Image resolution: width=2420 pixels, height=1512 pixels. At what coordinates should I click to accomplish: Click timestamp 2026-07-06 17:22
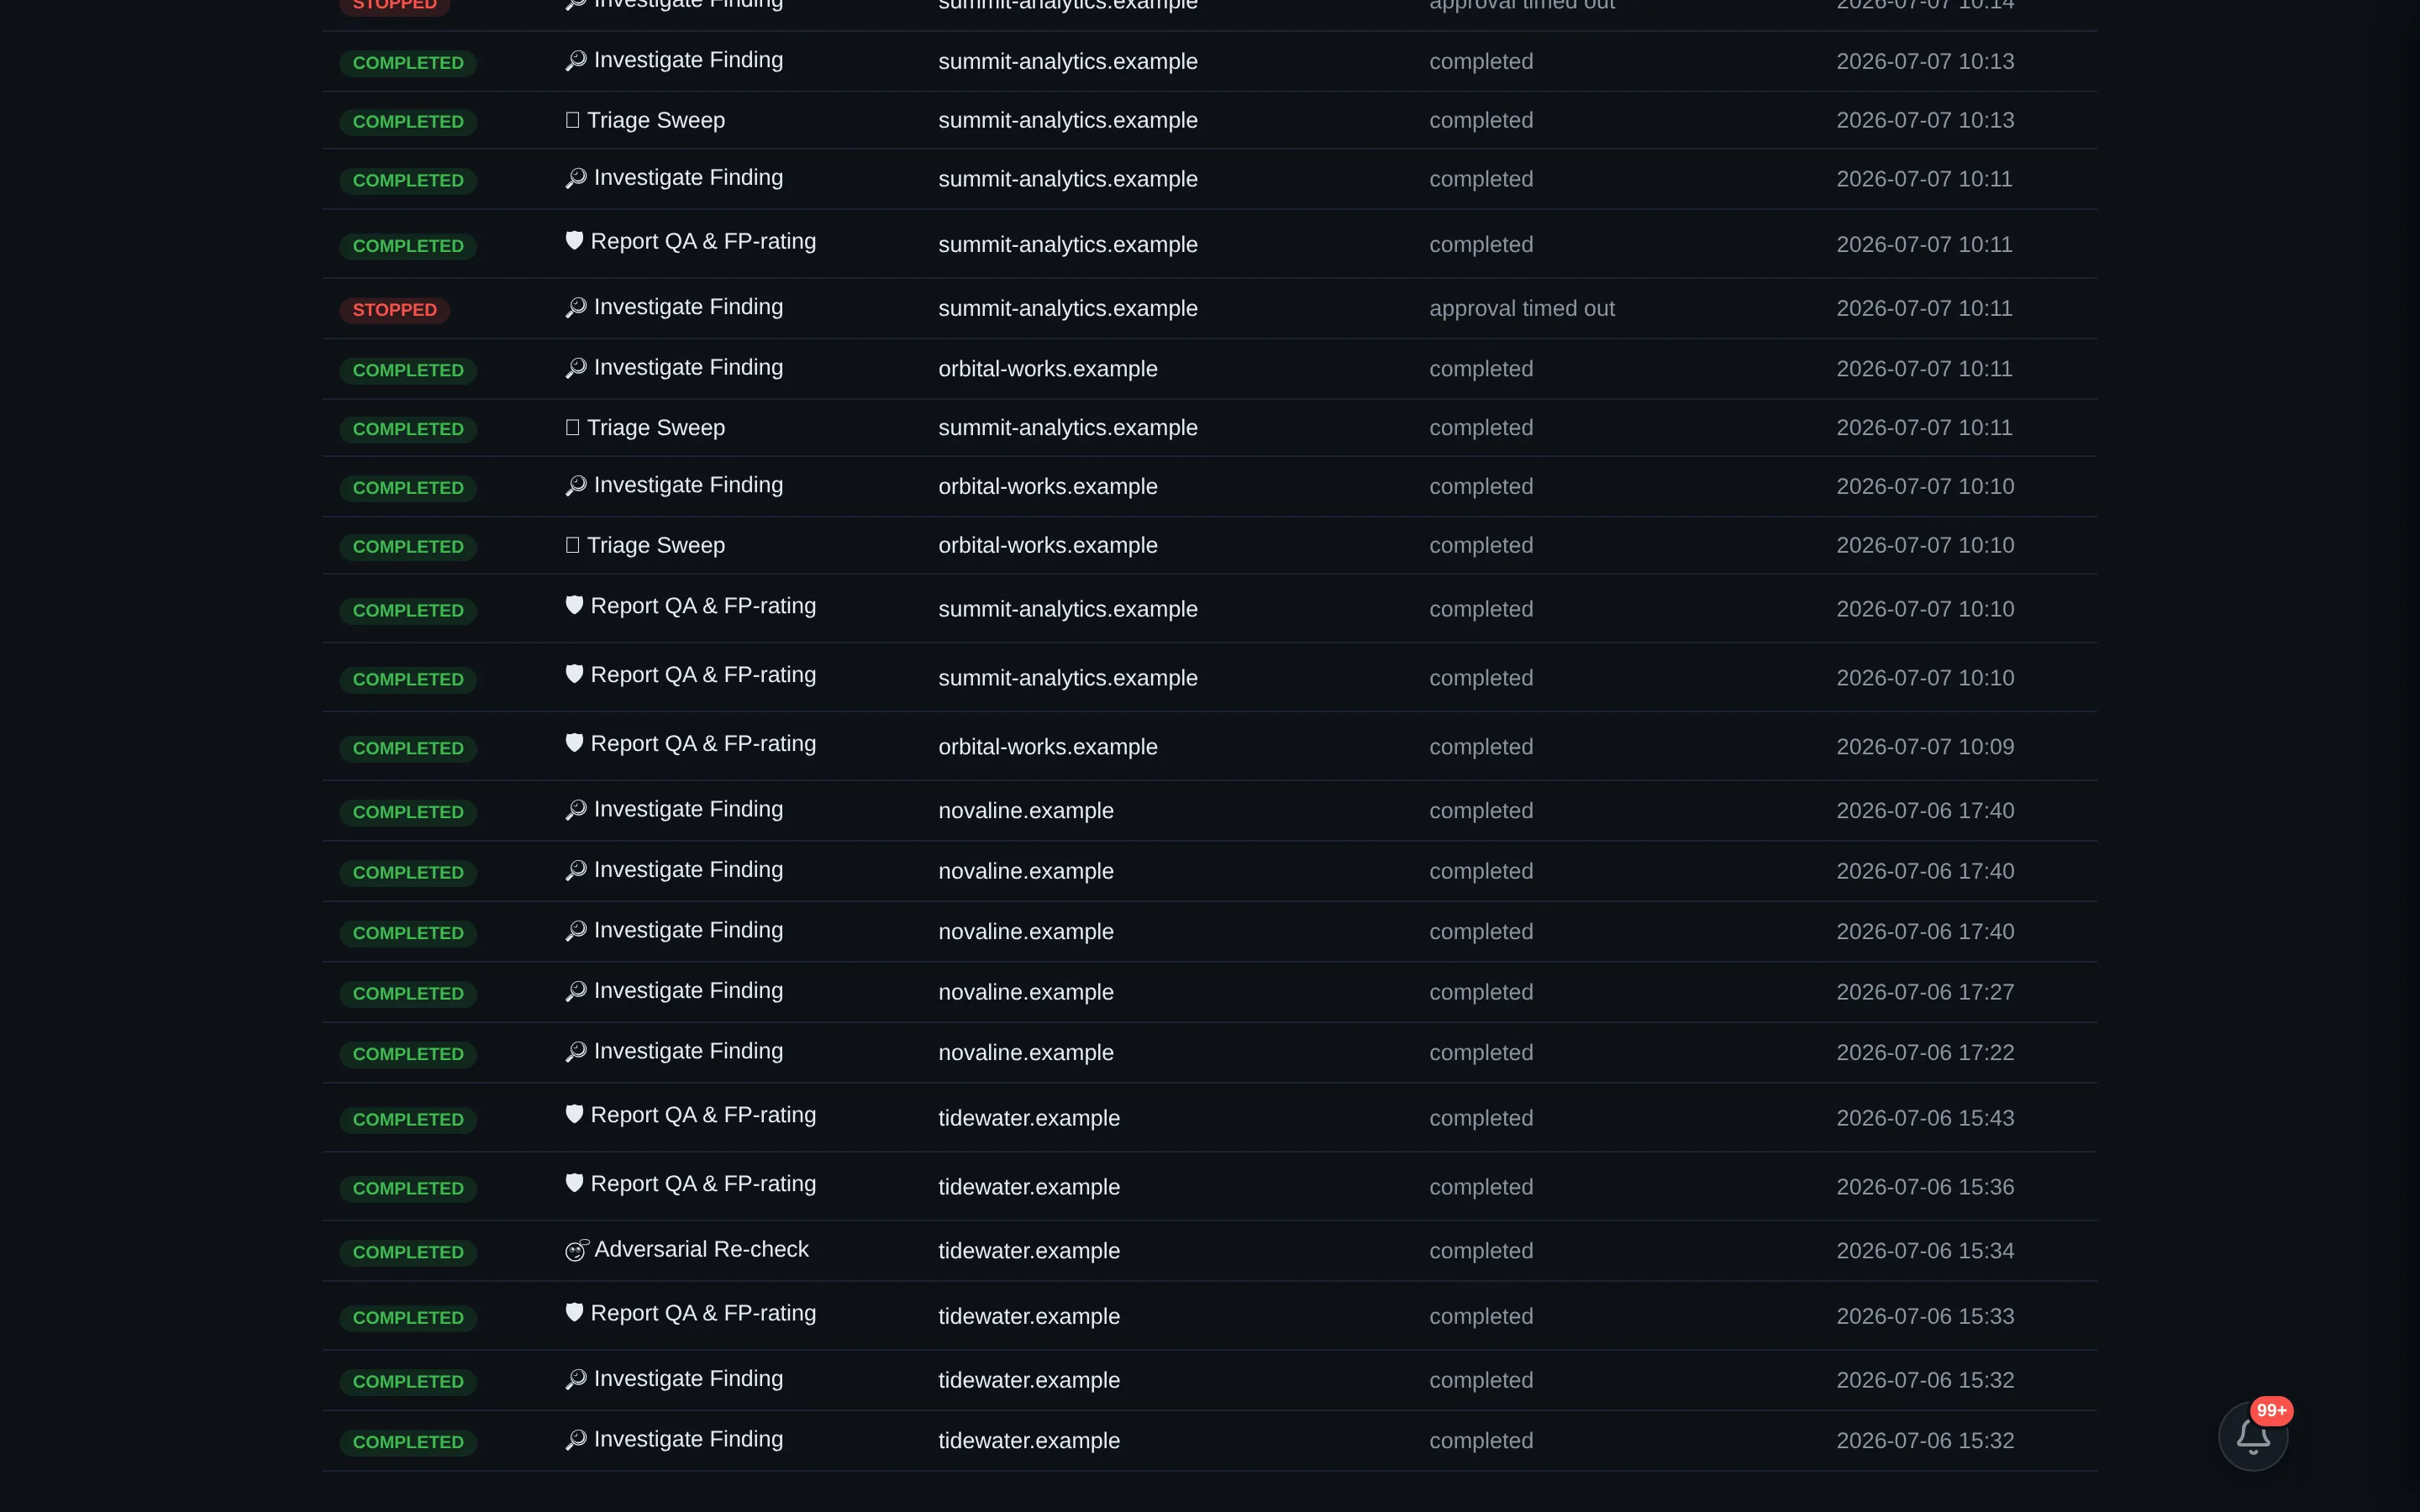1925,1052
